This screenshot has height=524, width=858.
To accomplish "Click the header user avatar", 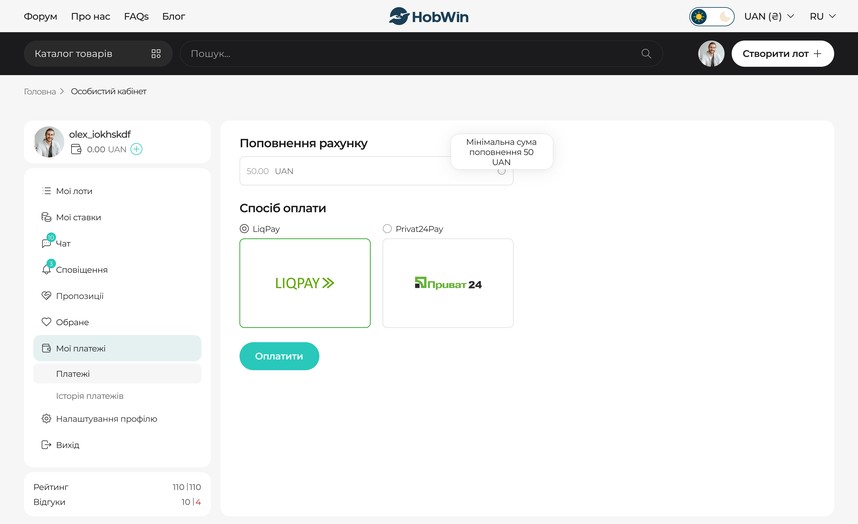I will [711, 54].
